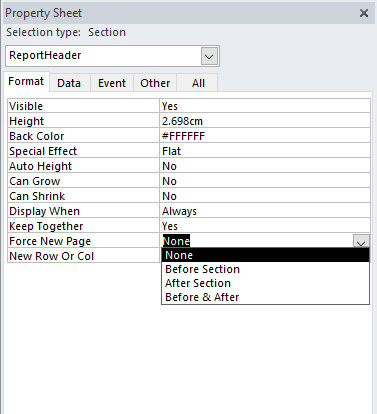
Task: Collapse the Force New Page dropdown arrow
Action: pyautogui.click(x=361, y=241)
